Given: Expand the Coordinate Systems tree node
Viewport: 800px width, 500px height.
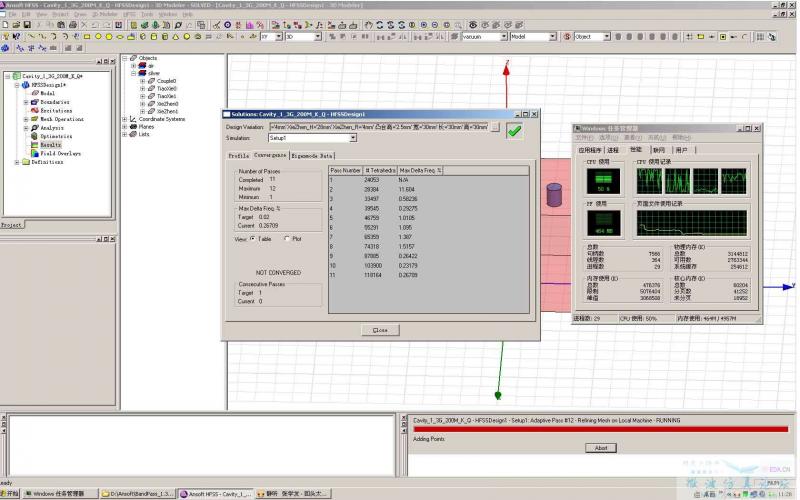Looking at the screenshot, I should [125, 119].
